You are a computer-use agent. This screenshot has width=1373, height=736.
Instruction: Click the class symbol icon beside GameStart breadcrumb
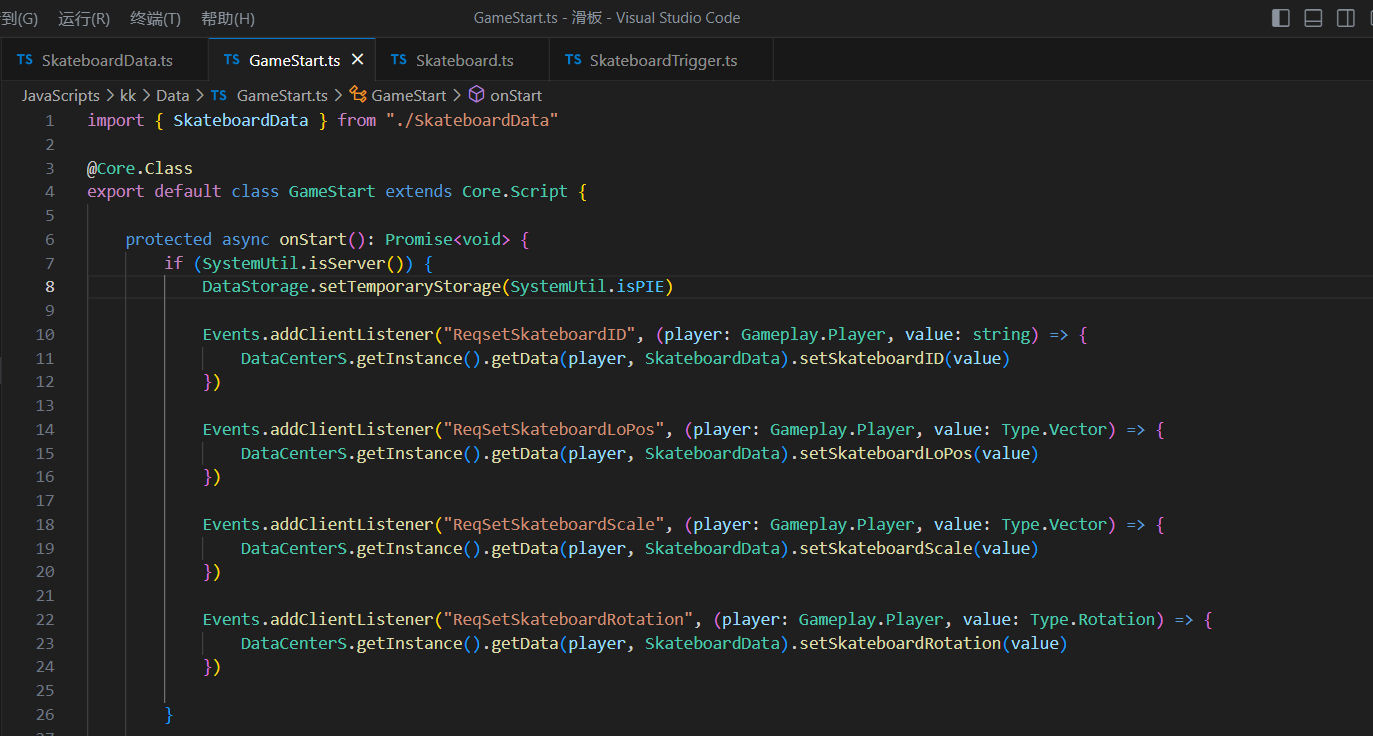[x=358, y=95]
